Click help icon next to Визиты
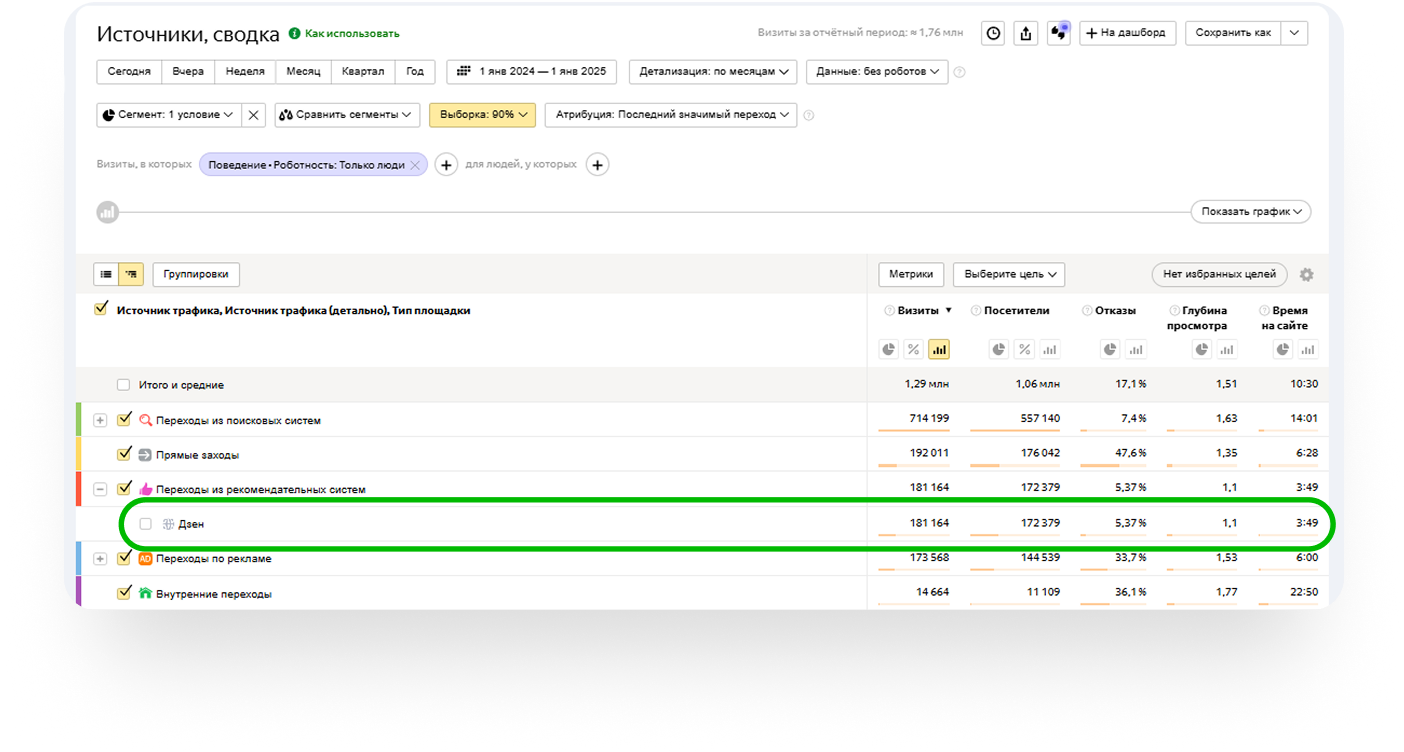 pos(889,311)
